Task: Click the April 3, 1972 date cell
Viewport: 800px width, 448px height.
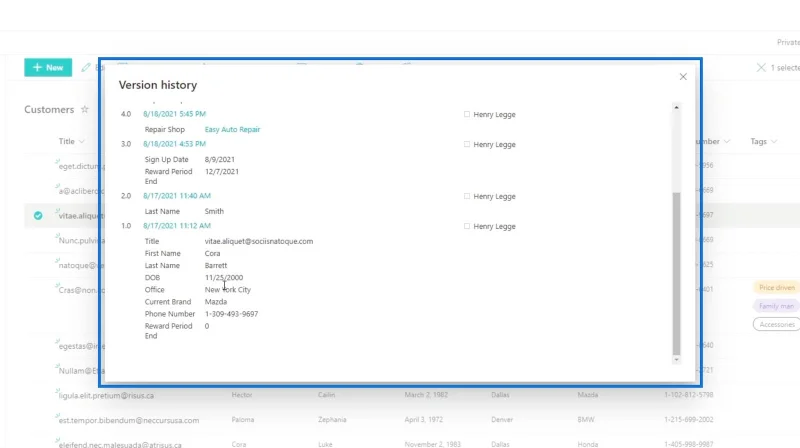Action: coord(423,420)
